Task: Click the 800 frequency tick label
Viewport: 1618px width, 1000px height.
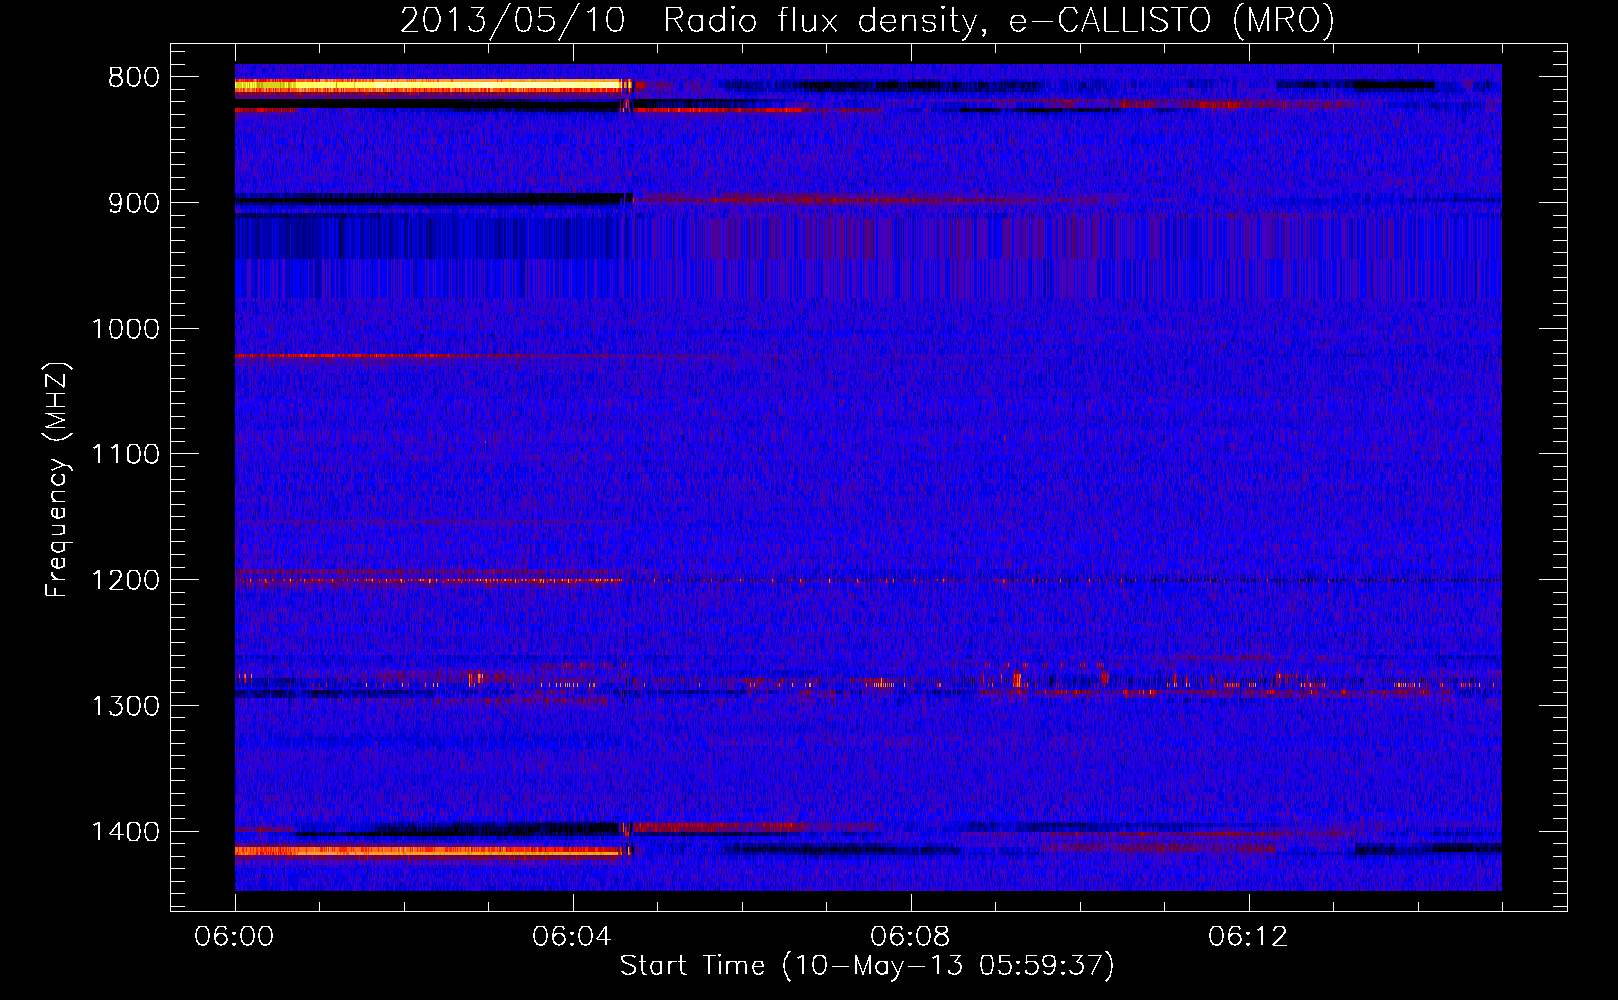Action: tap(133, 78)
